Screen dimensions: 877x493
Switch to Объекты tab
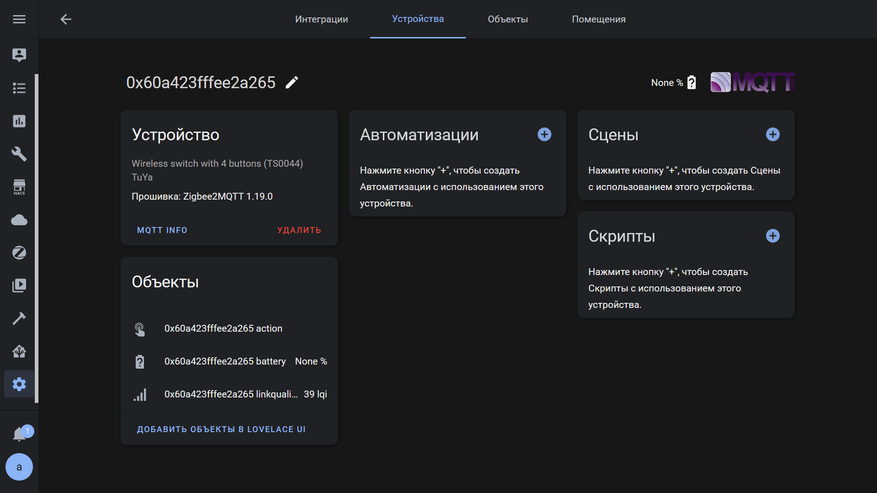coord(507,19)
